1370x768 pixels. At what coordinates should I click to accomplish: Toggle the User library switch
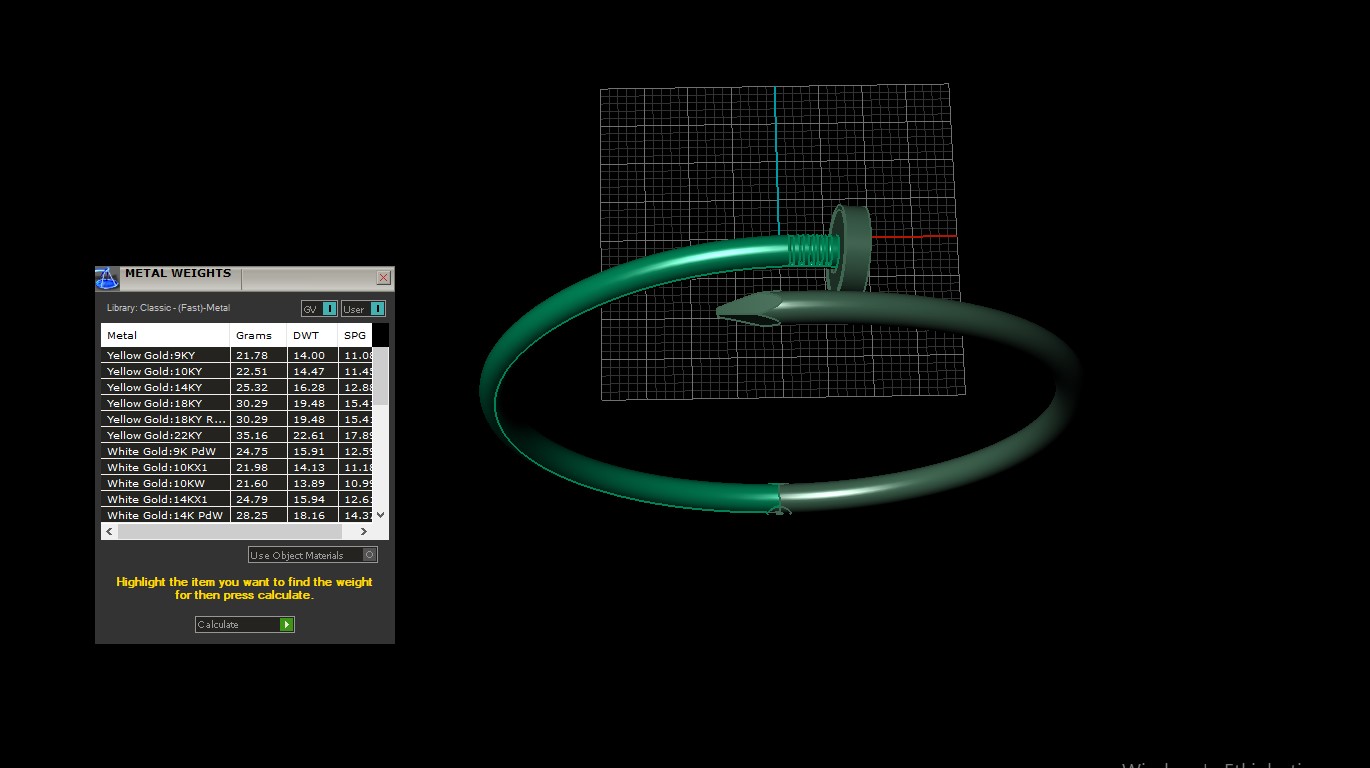click(363, 308)
